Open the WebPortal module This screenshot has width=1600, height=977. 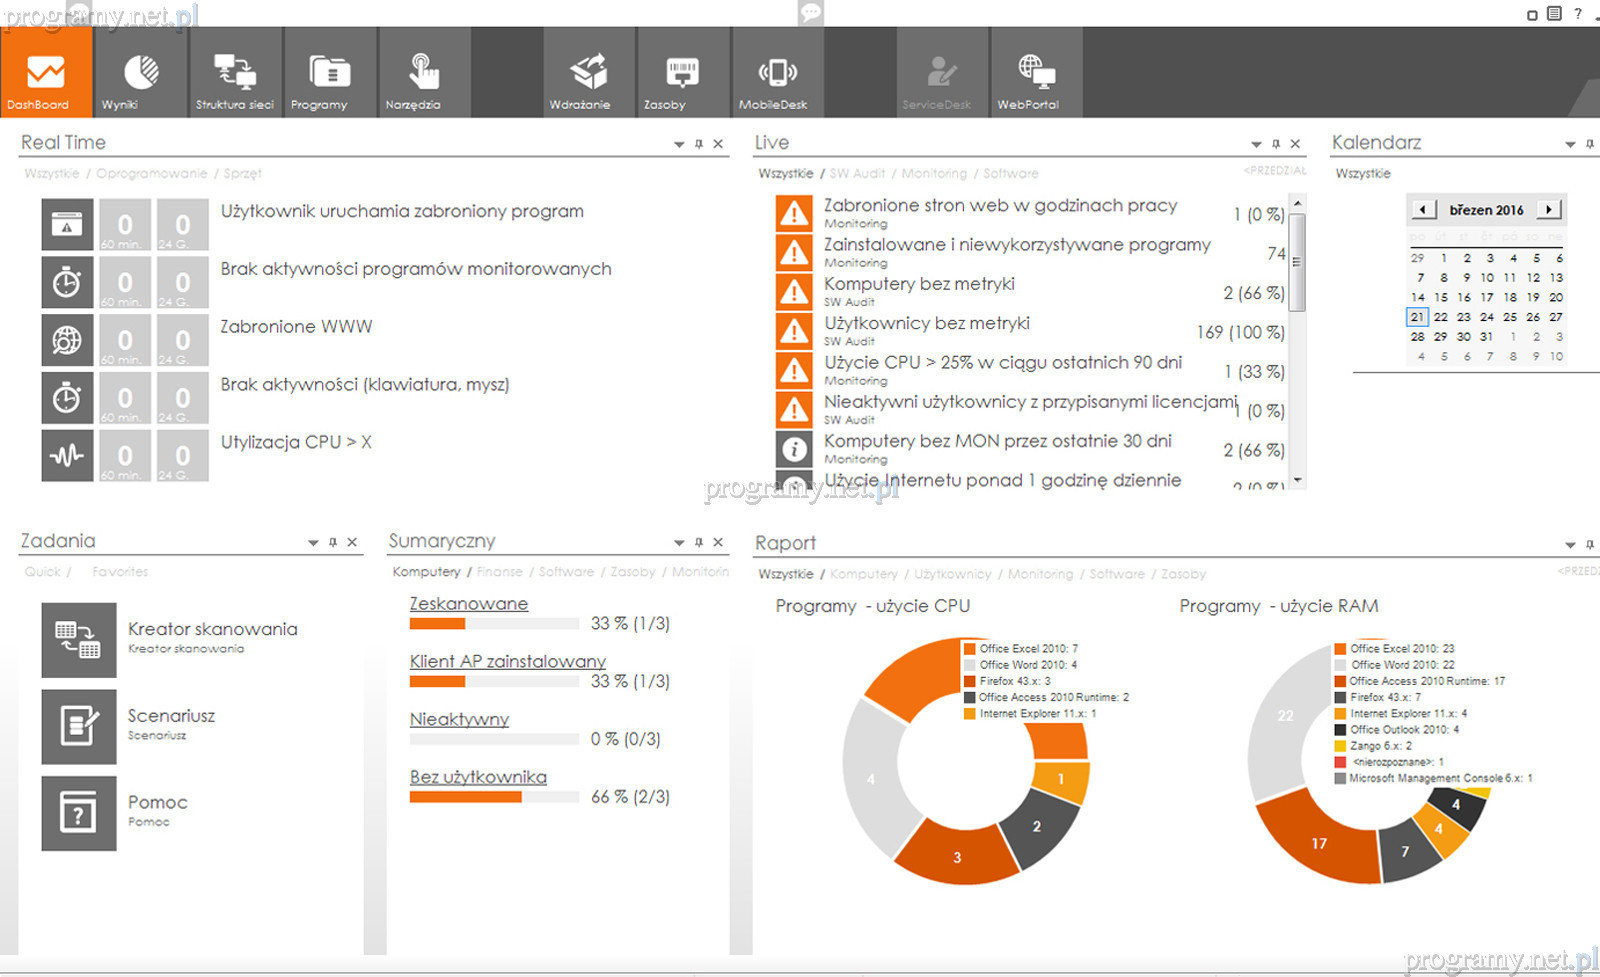pyautogui.click(x=1036, y=74)
